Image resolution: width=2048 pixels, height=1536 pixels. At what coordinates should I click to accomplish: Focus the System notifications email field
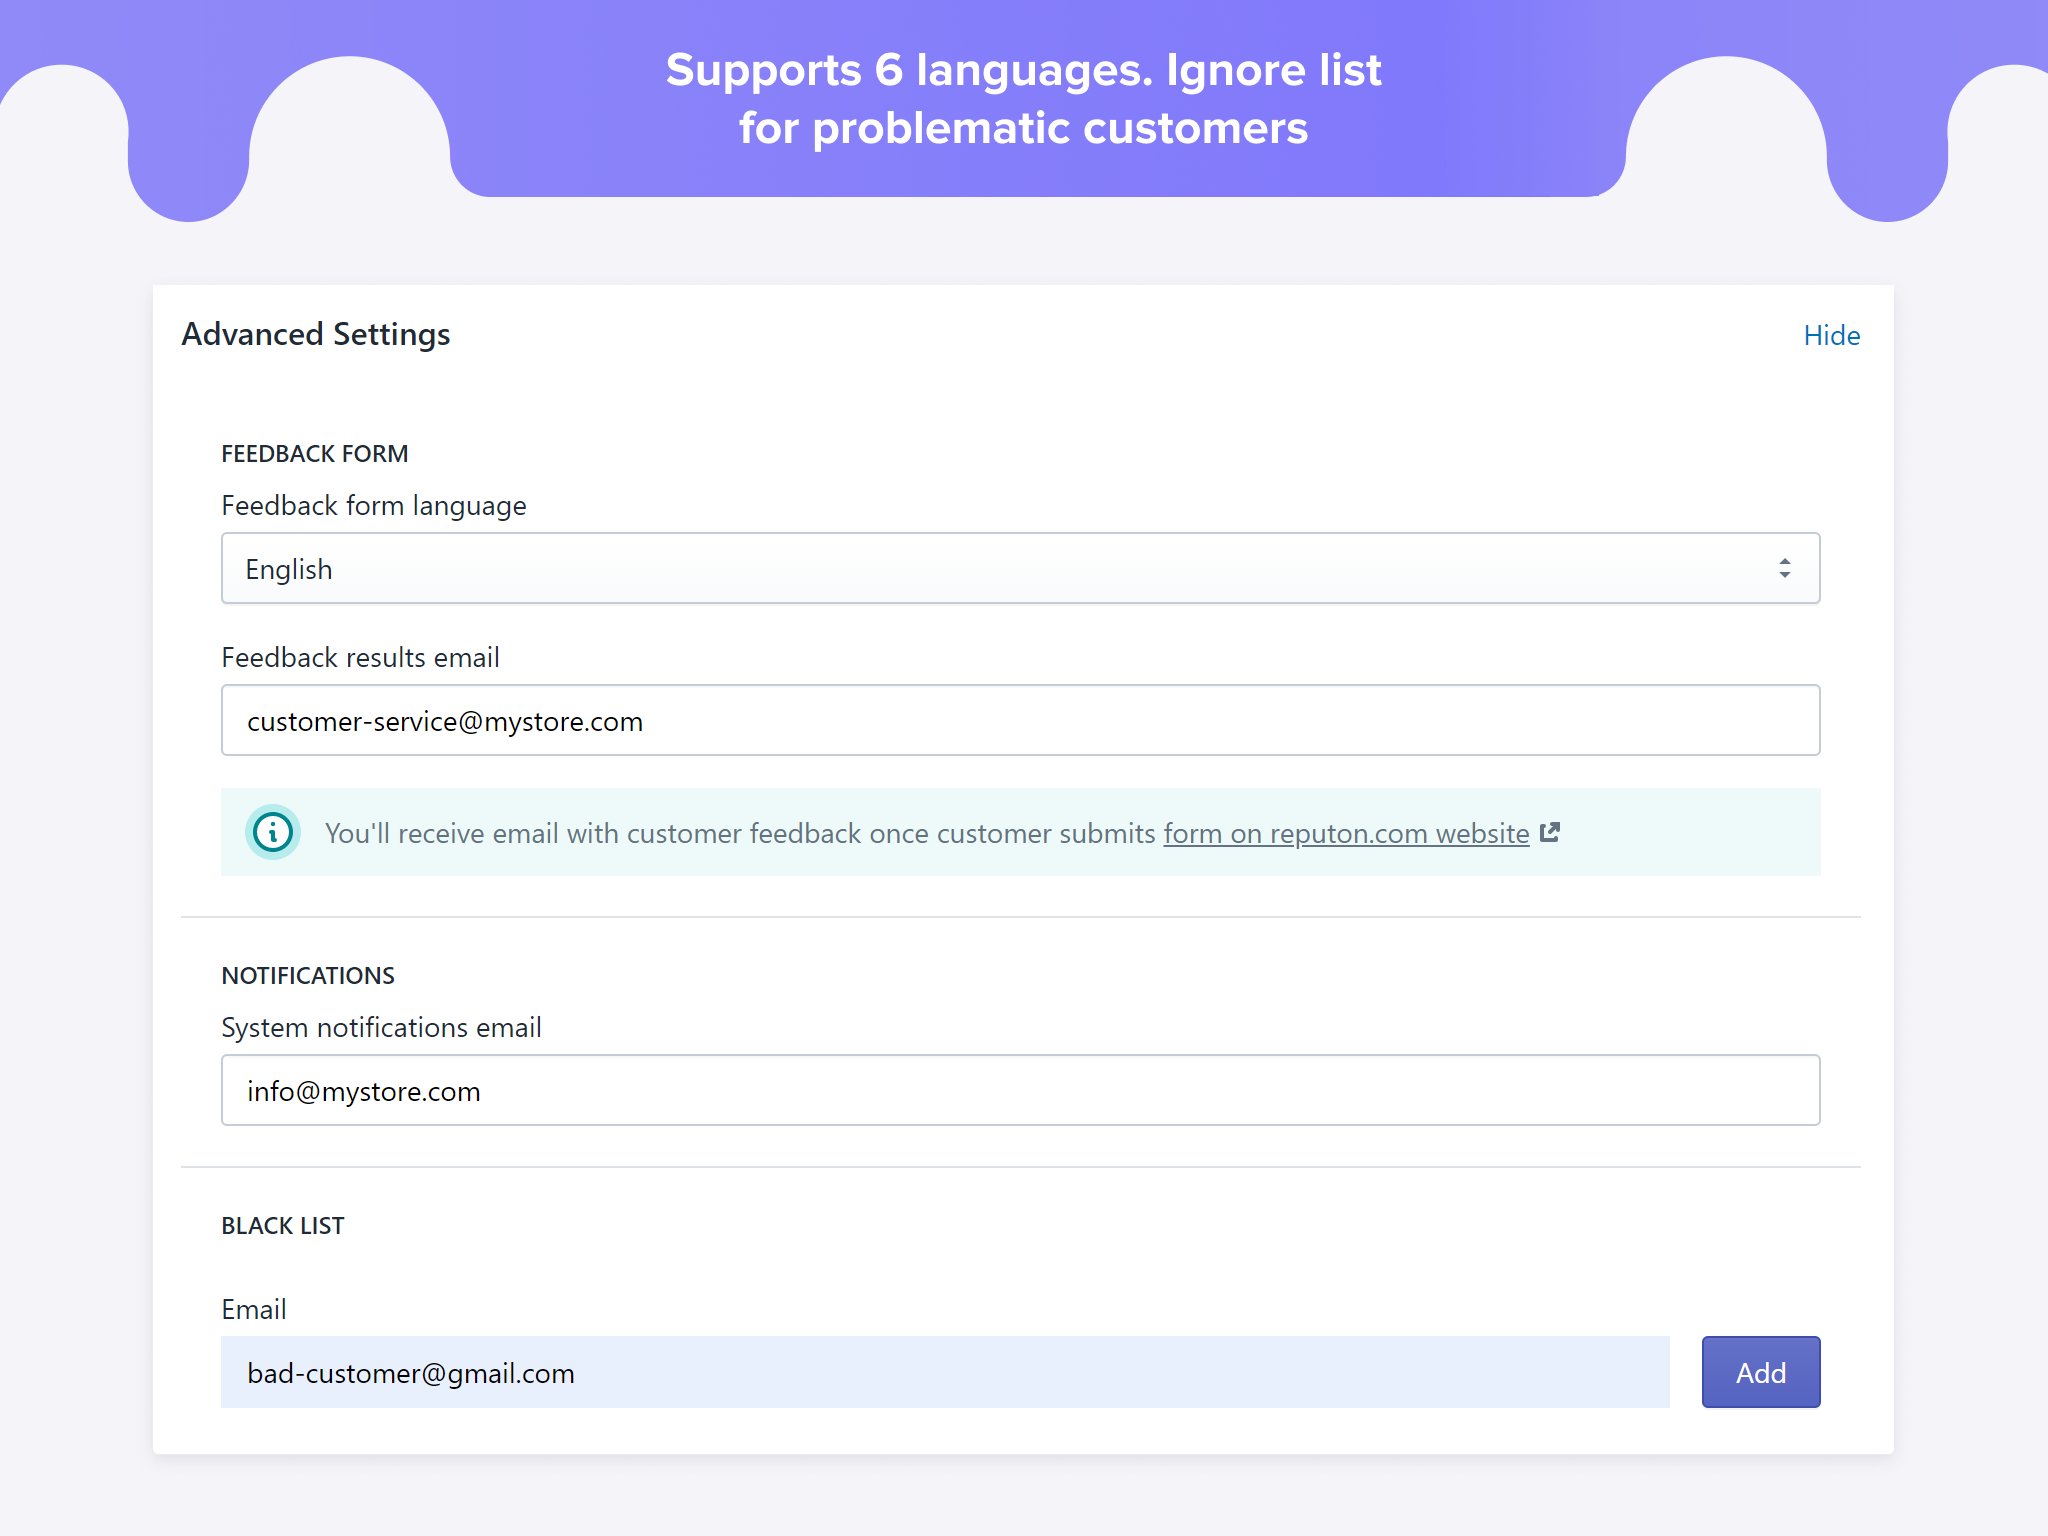point(1020,1091)
